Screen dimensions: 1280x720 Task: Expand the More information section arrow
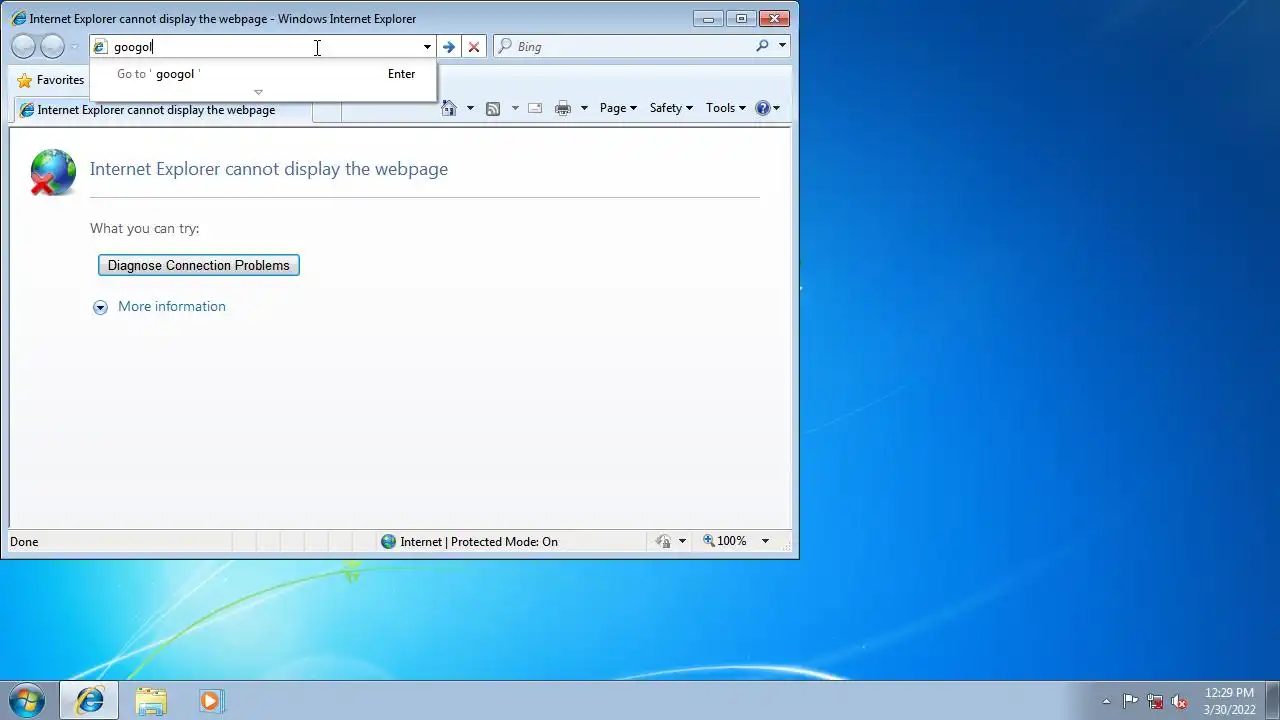[x=100, y=307]
